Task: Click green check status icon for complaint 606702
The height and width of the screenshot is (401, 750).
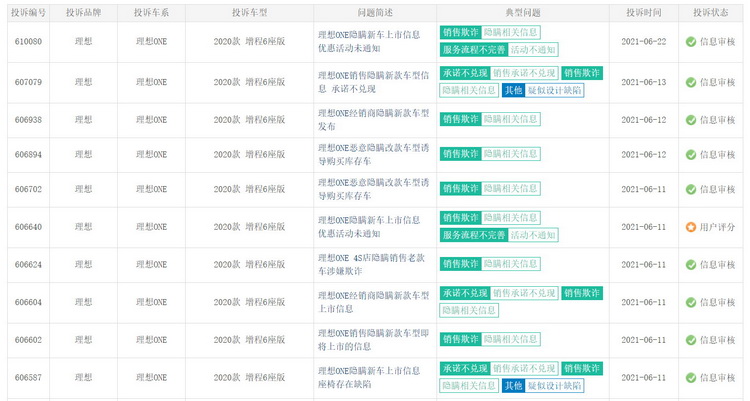Action: click(x=691, y=189)
